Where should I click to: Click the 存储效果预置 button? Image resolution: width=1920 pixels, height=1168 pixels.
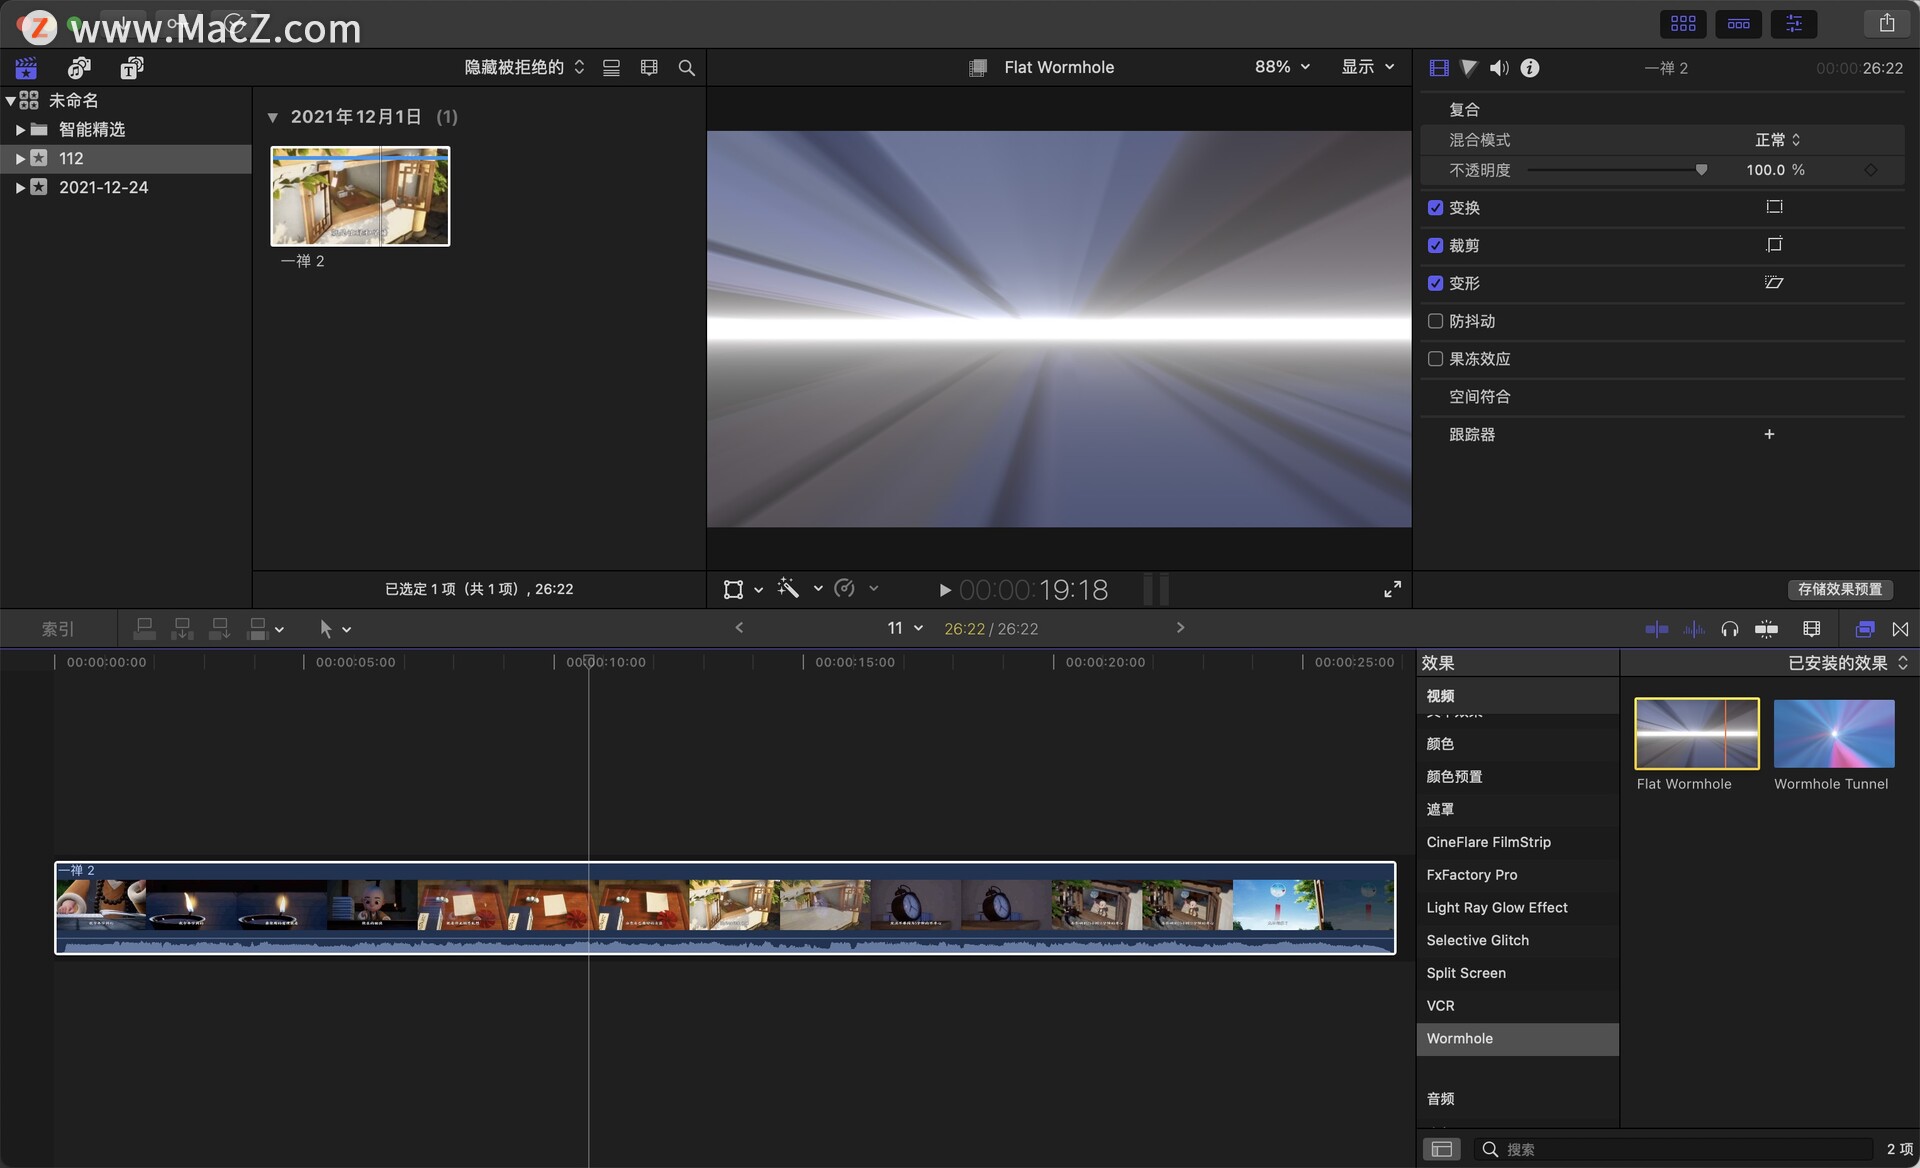tap(1839, 589)
